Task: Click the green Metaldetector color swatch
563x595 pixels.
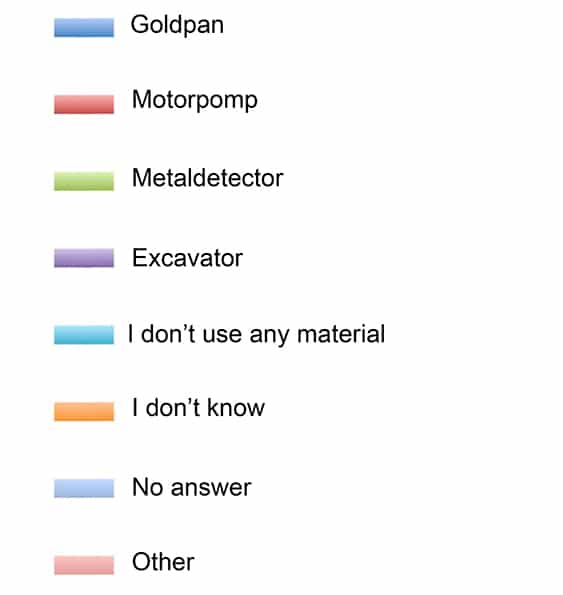Action: (x=84, y=181)
